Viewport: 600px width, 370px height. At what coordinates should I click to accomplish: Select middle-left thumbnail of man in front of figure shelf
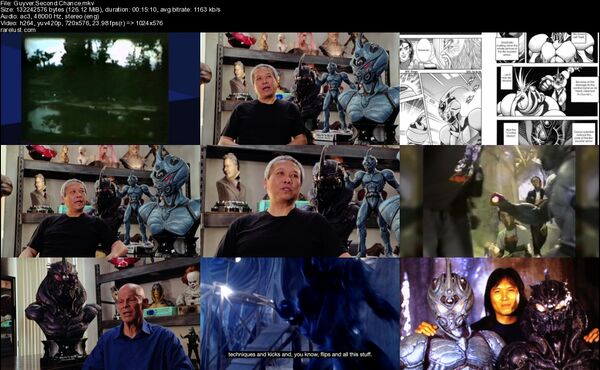coord(100,201)
